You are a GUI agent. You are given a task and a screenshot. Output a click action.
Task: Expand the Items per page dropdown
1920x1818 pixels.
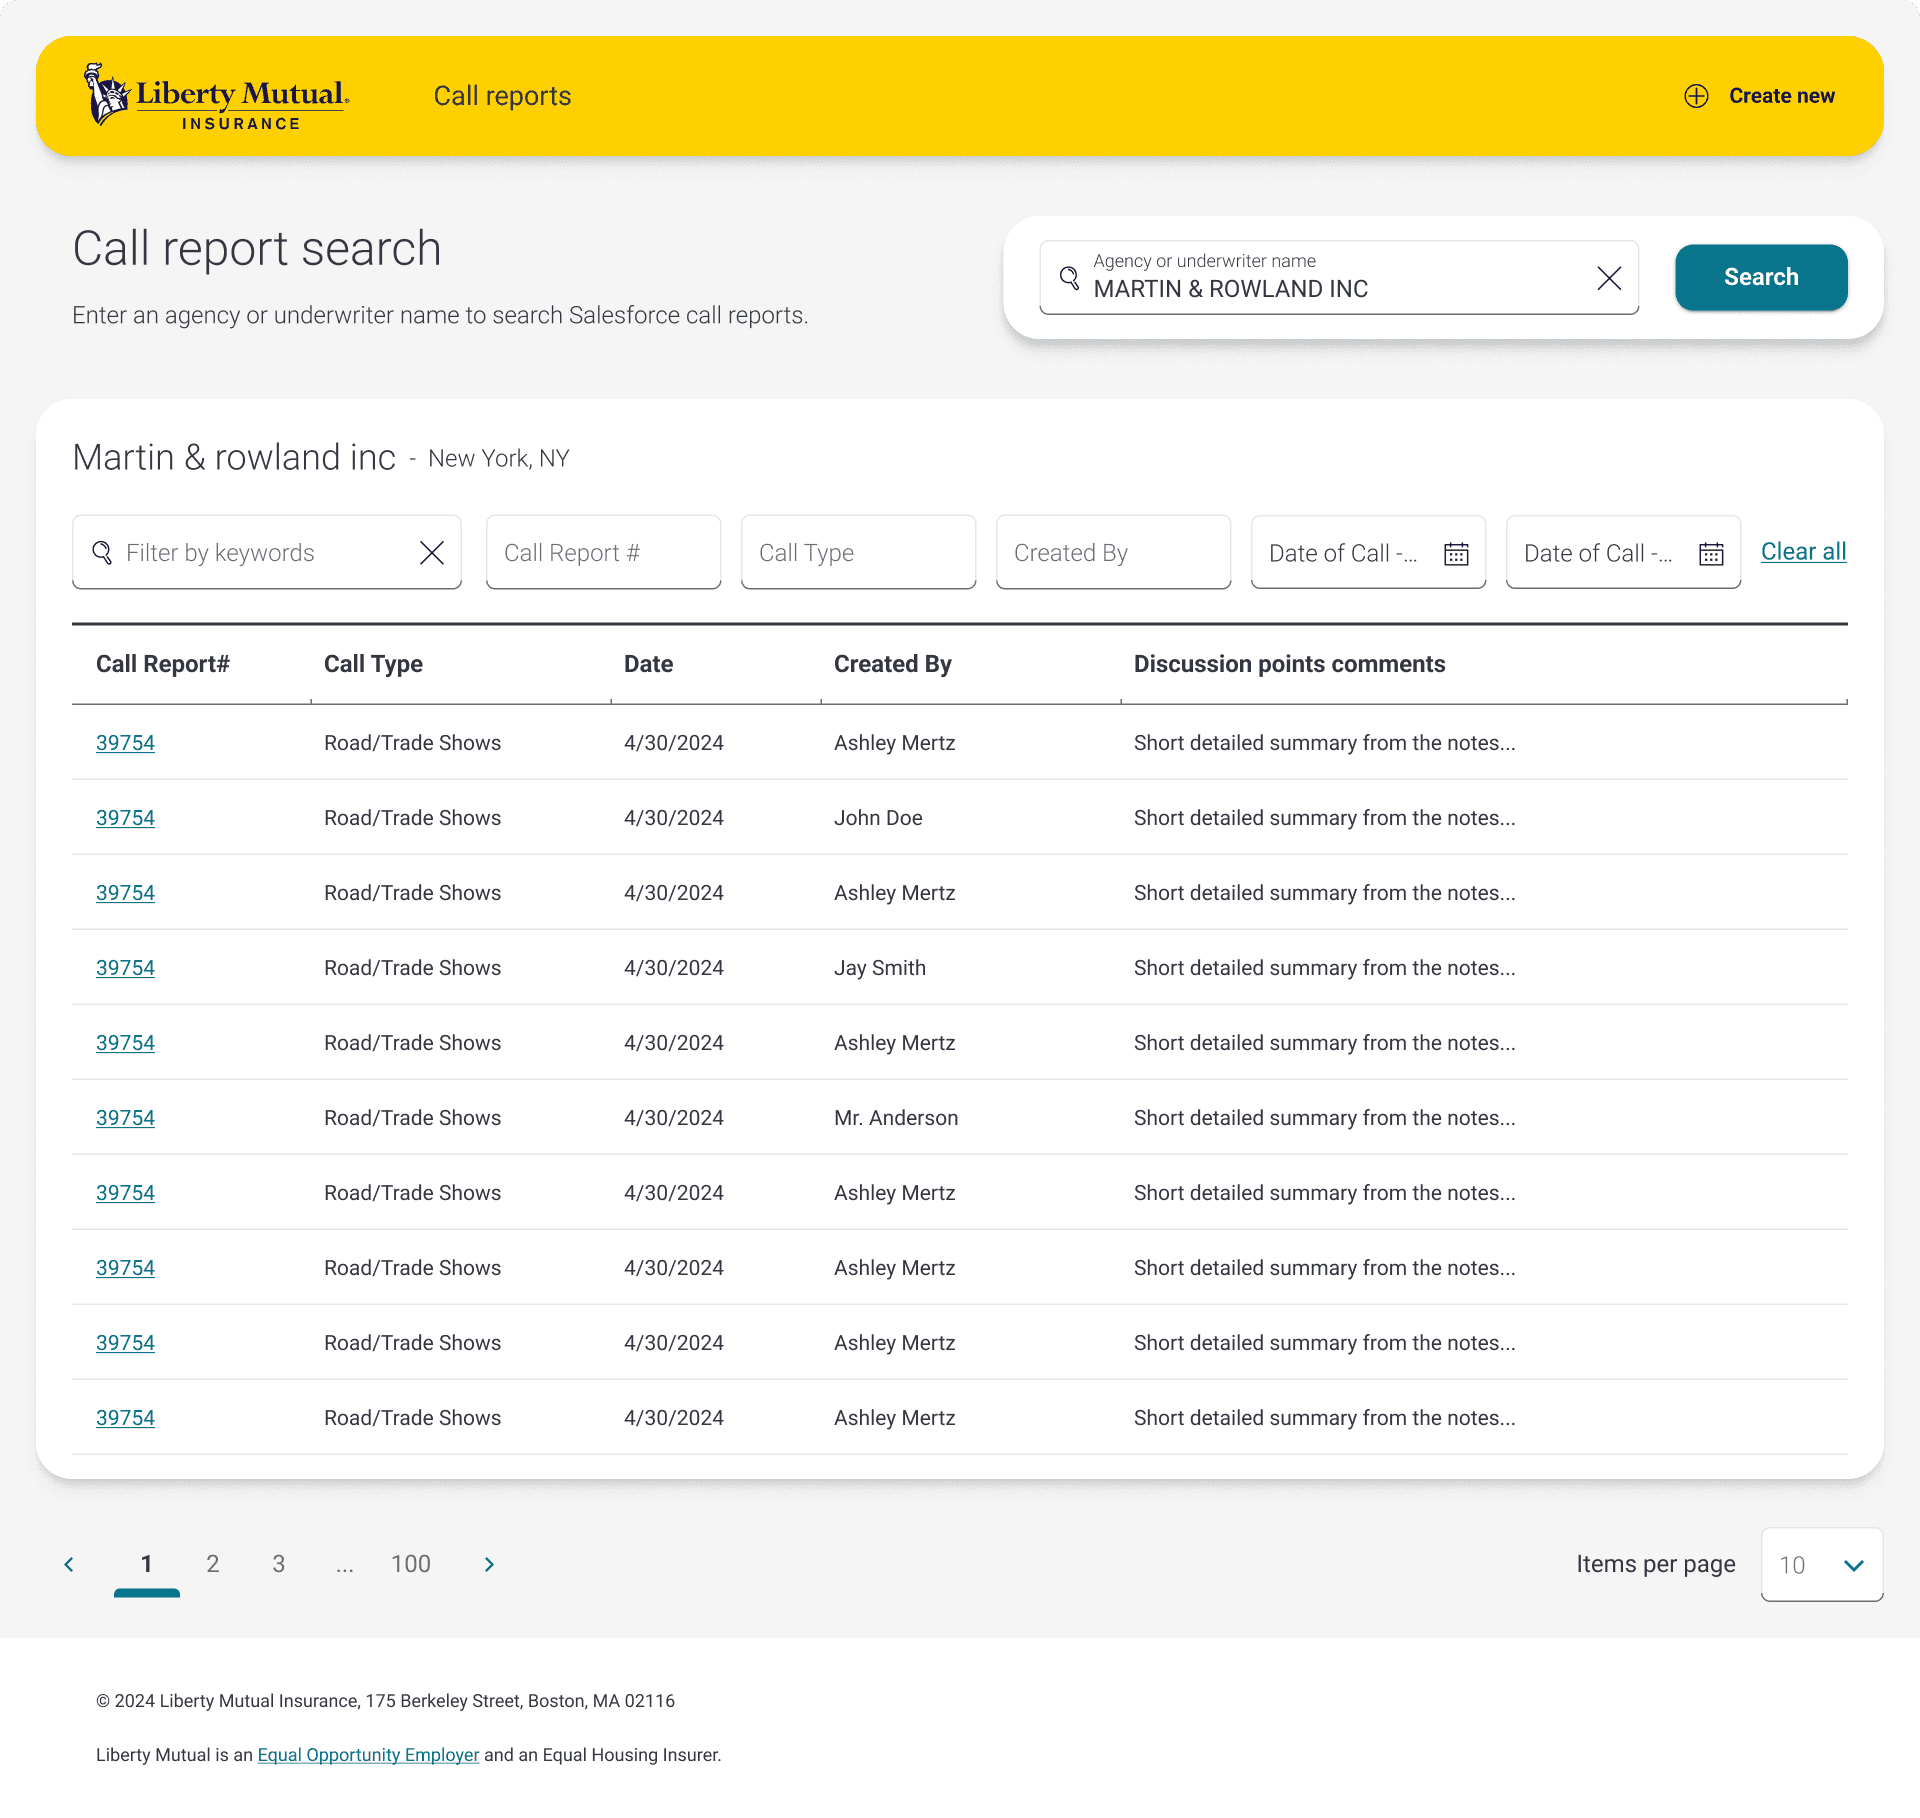pyautogui.click(x=1821, y=1565)
